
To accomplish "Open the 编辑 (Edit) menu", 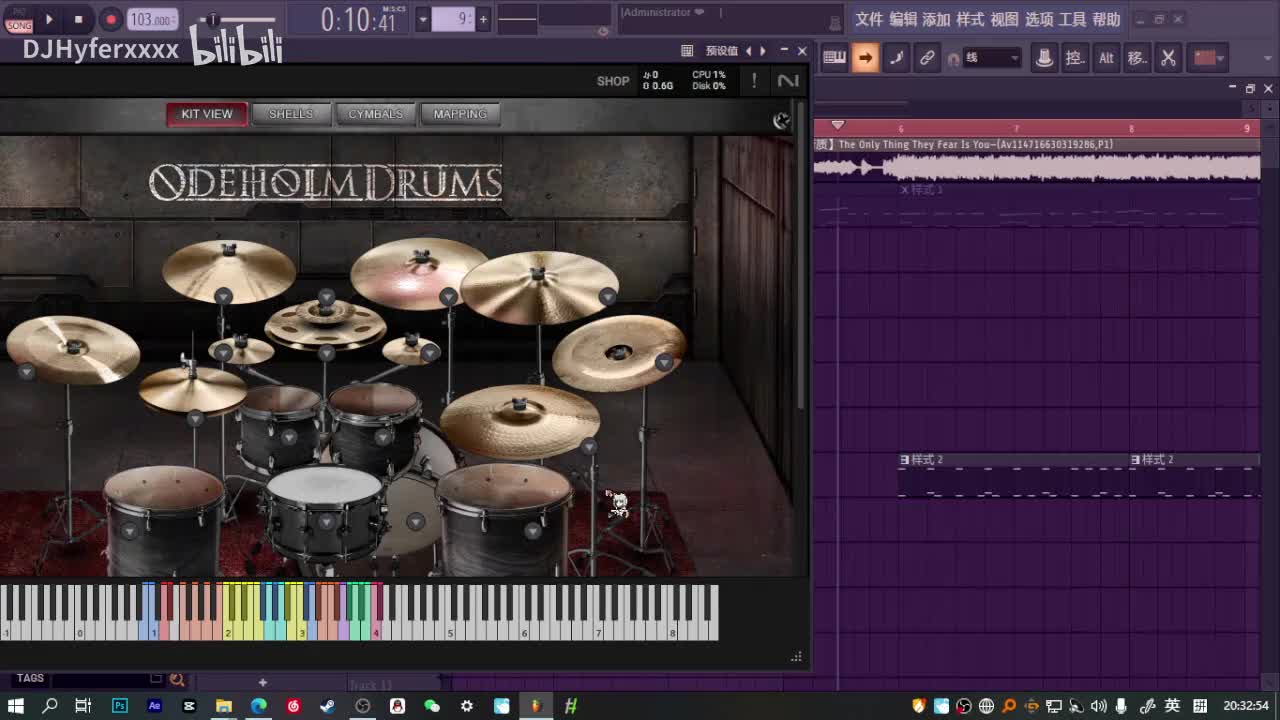I will (903, 19).
